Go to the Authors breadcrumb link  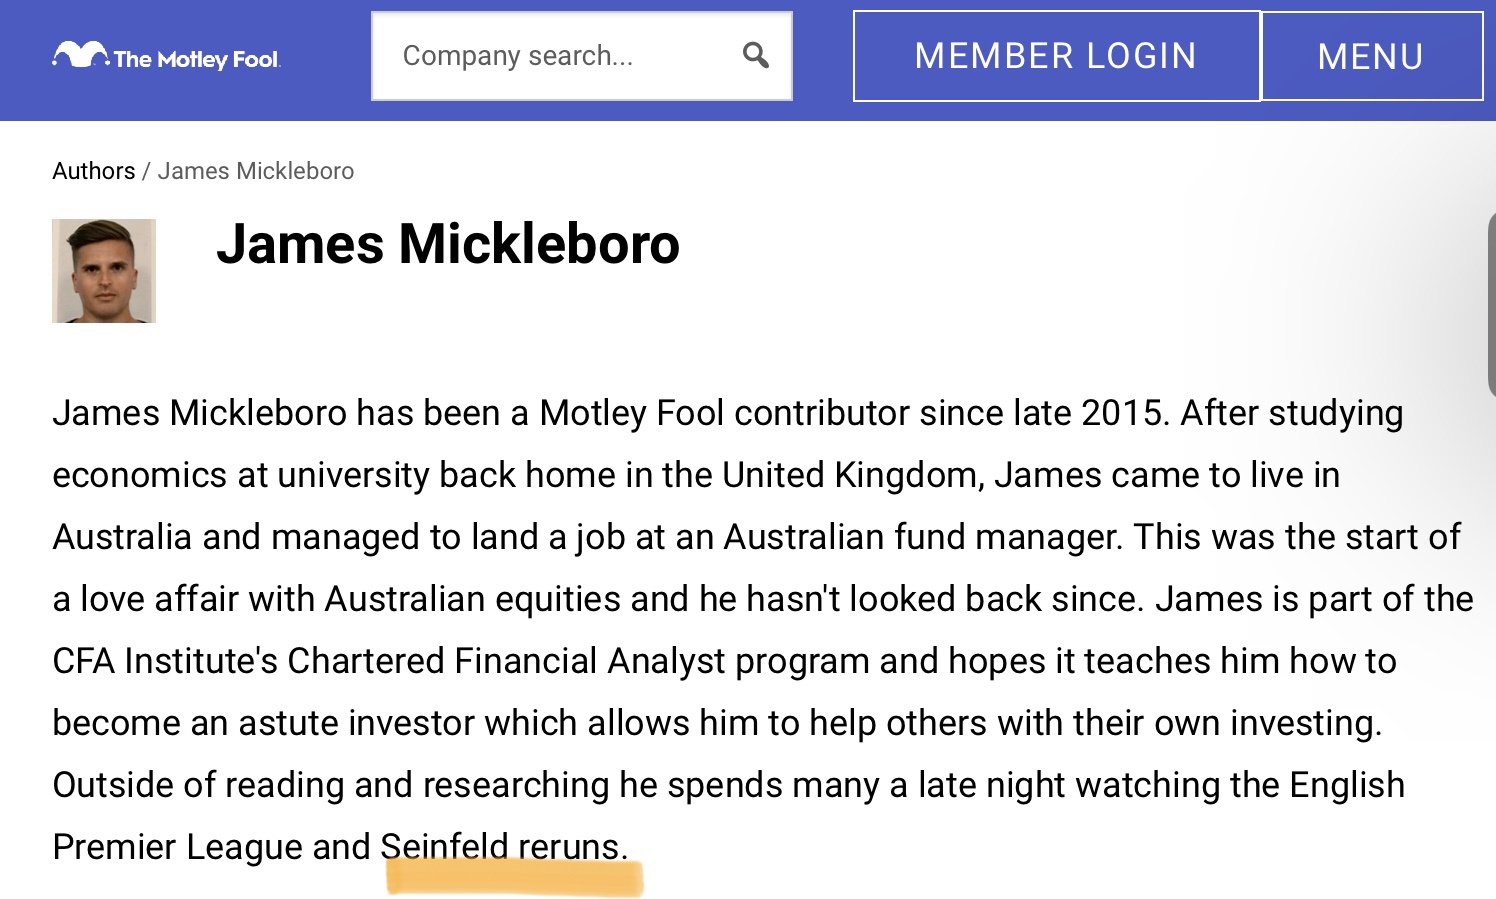pyautogui.click(x=93, y=171)
